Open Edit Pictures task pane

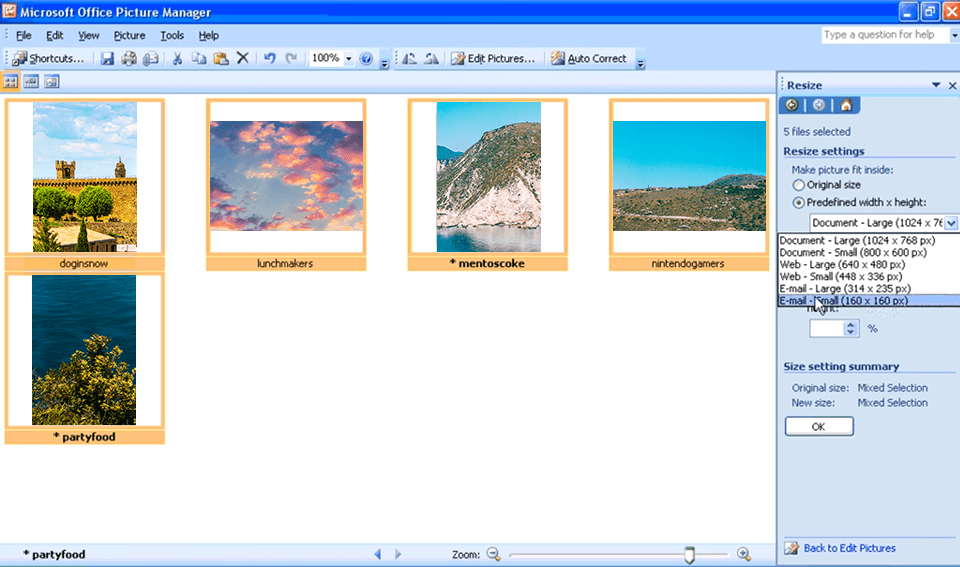[493, 58]
